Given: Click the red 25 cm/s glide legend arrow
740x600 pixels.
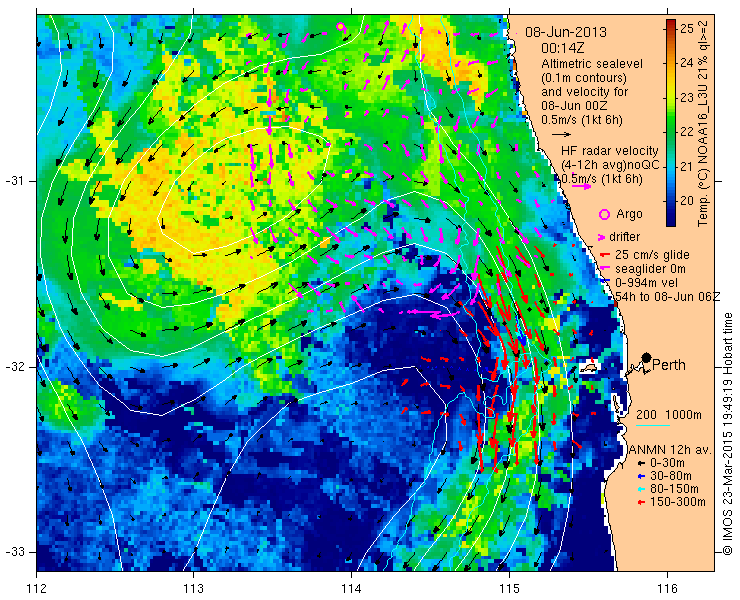Looking at the screenshot, I should pos(604,255).
